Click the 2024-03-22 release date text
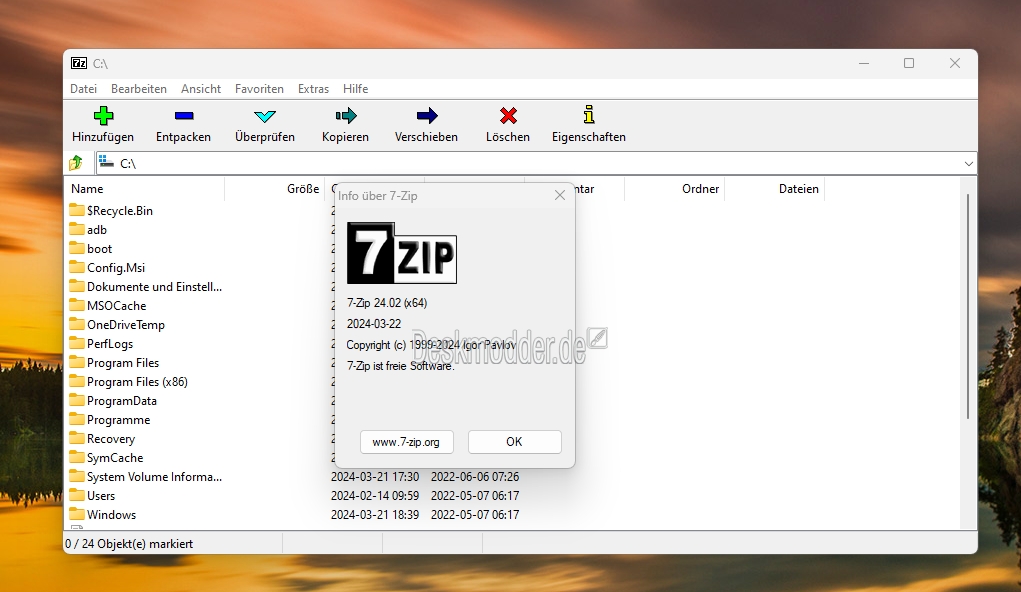The height and width of the screenshot is (592, 1021). tap(374, 324)
